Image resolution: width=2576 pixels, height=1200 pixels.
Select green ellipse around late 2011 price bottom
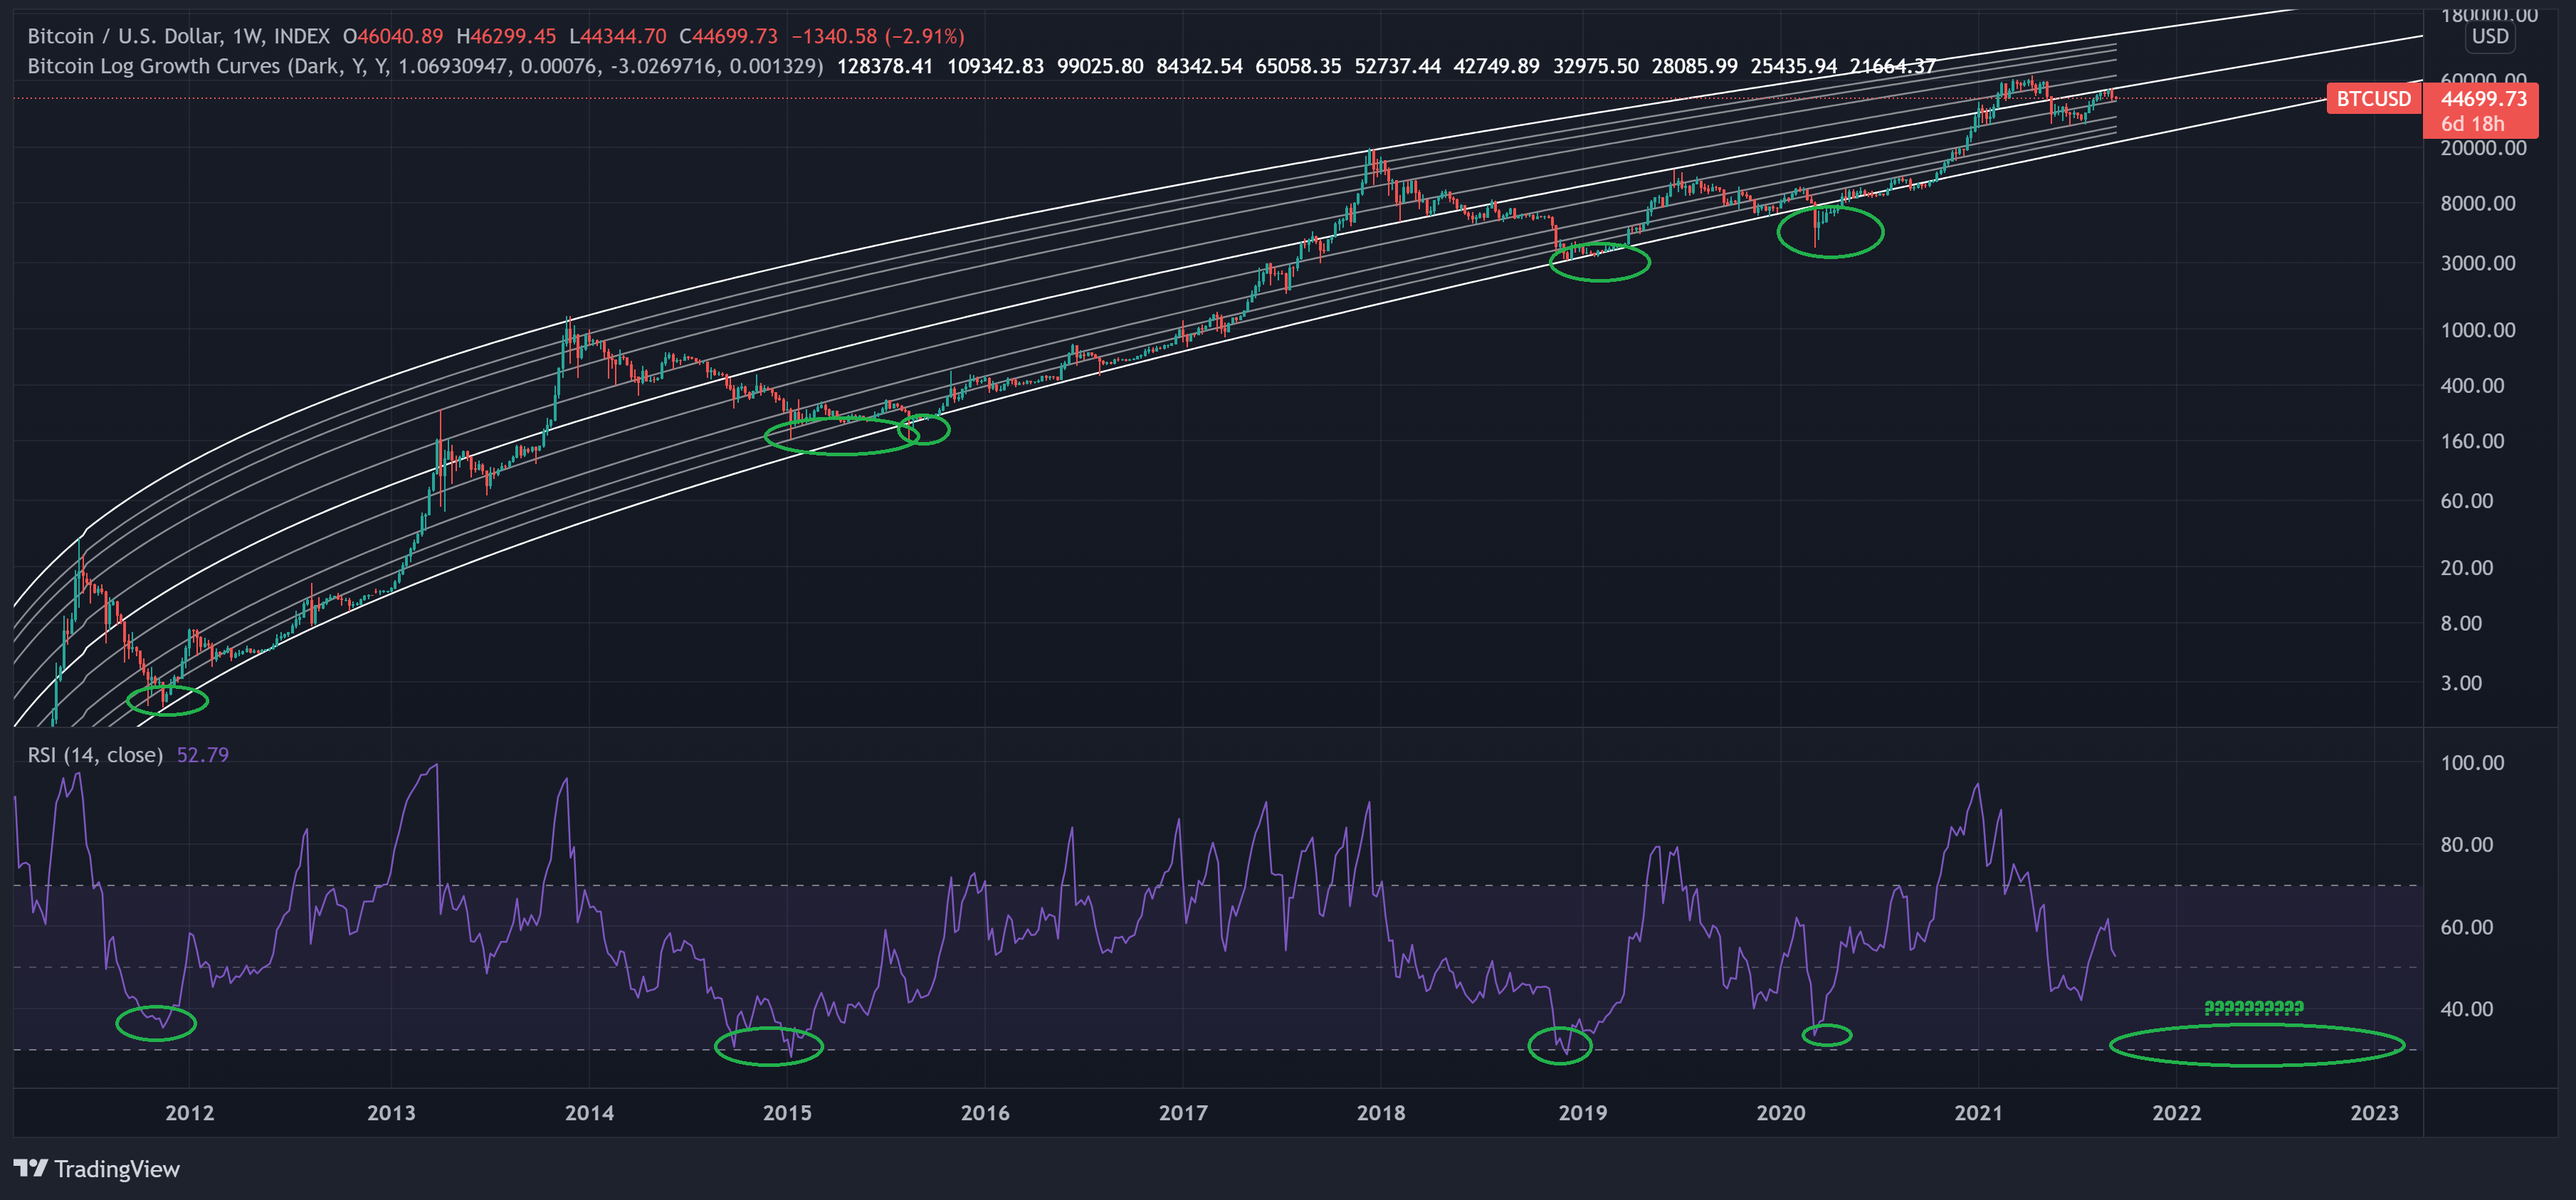click(168, 700)
